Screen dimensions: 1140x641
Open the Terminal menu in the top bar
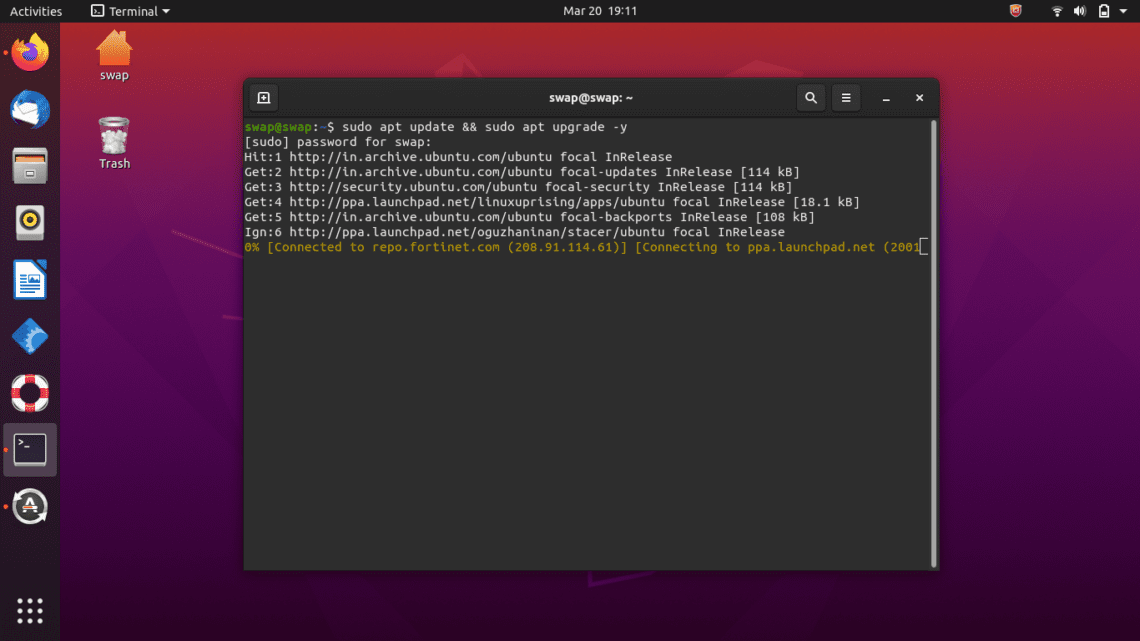point(130,11)
